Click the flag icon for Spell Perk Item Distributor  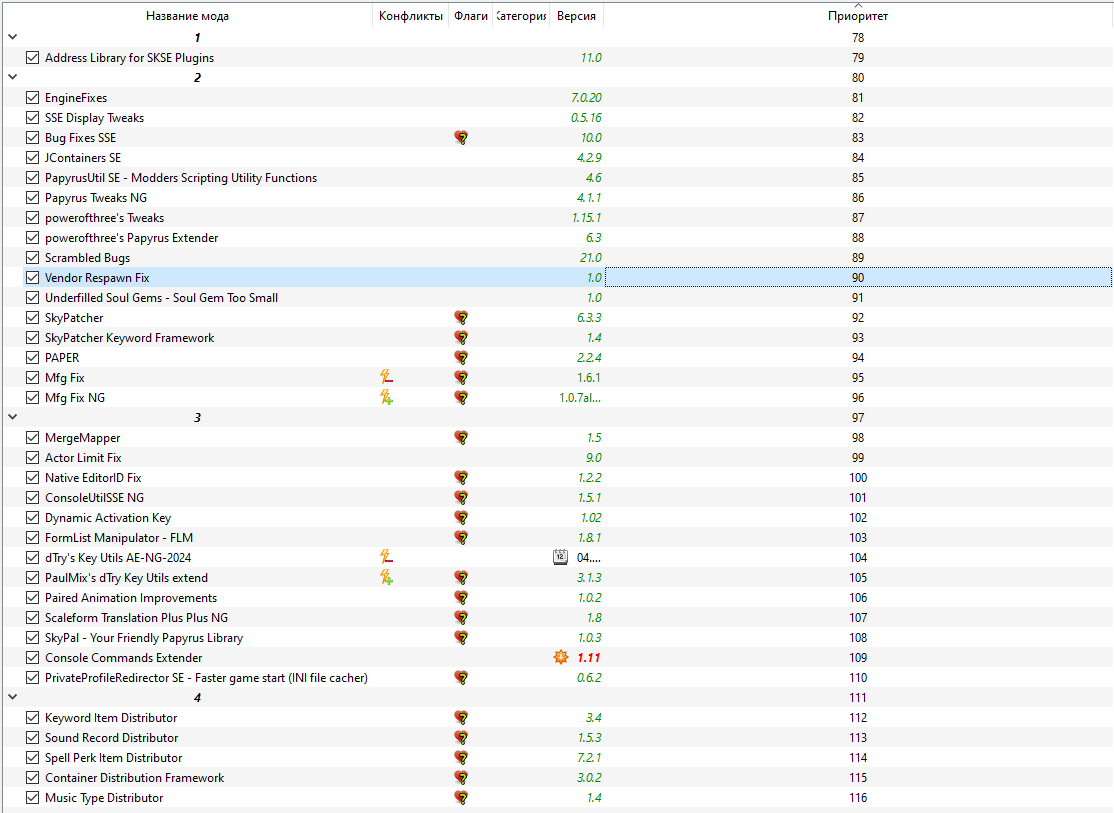[461, 758]
